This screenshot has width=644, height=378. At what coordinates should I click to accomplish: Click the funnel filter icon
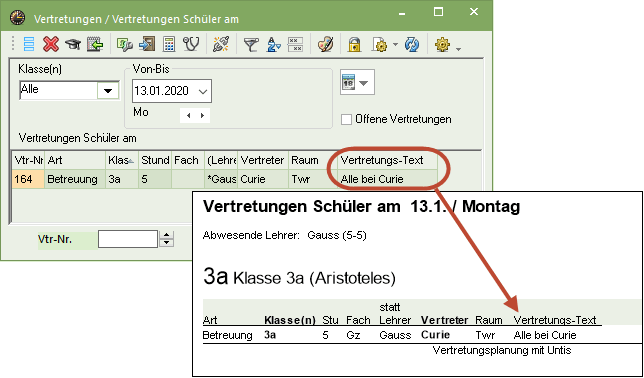click(x=251, y=44)
